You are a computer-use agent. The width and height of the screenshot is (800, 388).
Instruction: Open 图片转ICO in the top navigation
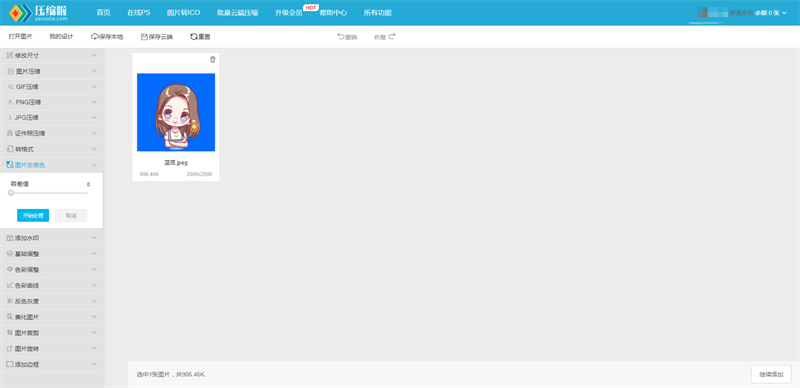184,13
